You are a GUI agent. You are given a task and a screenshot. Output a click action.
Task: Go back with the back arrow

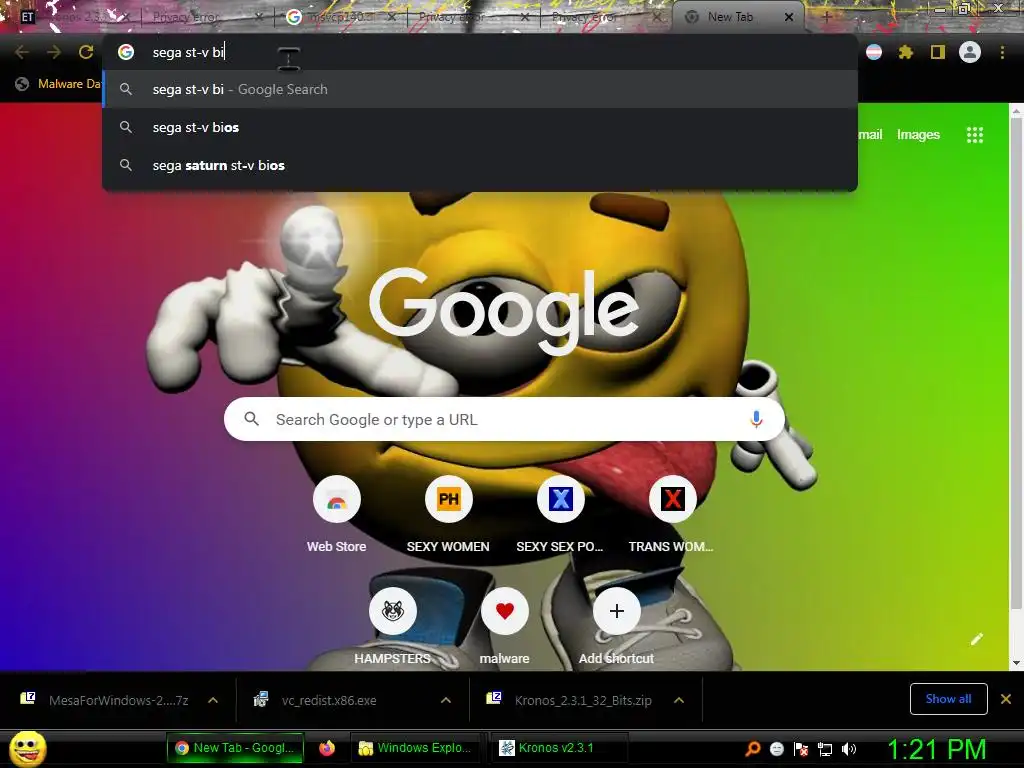point(22,52)
